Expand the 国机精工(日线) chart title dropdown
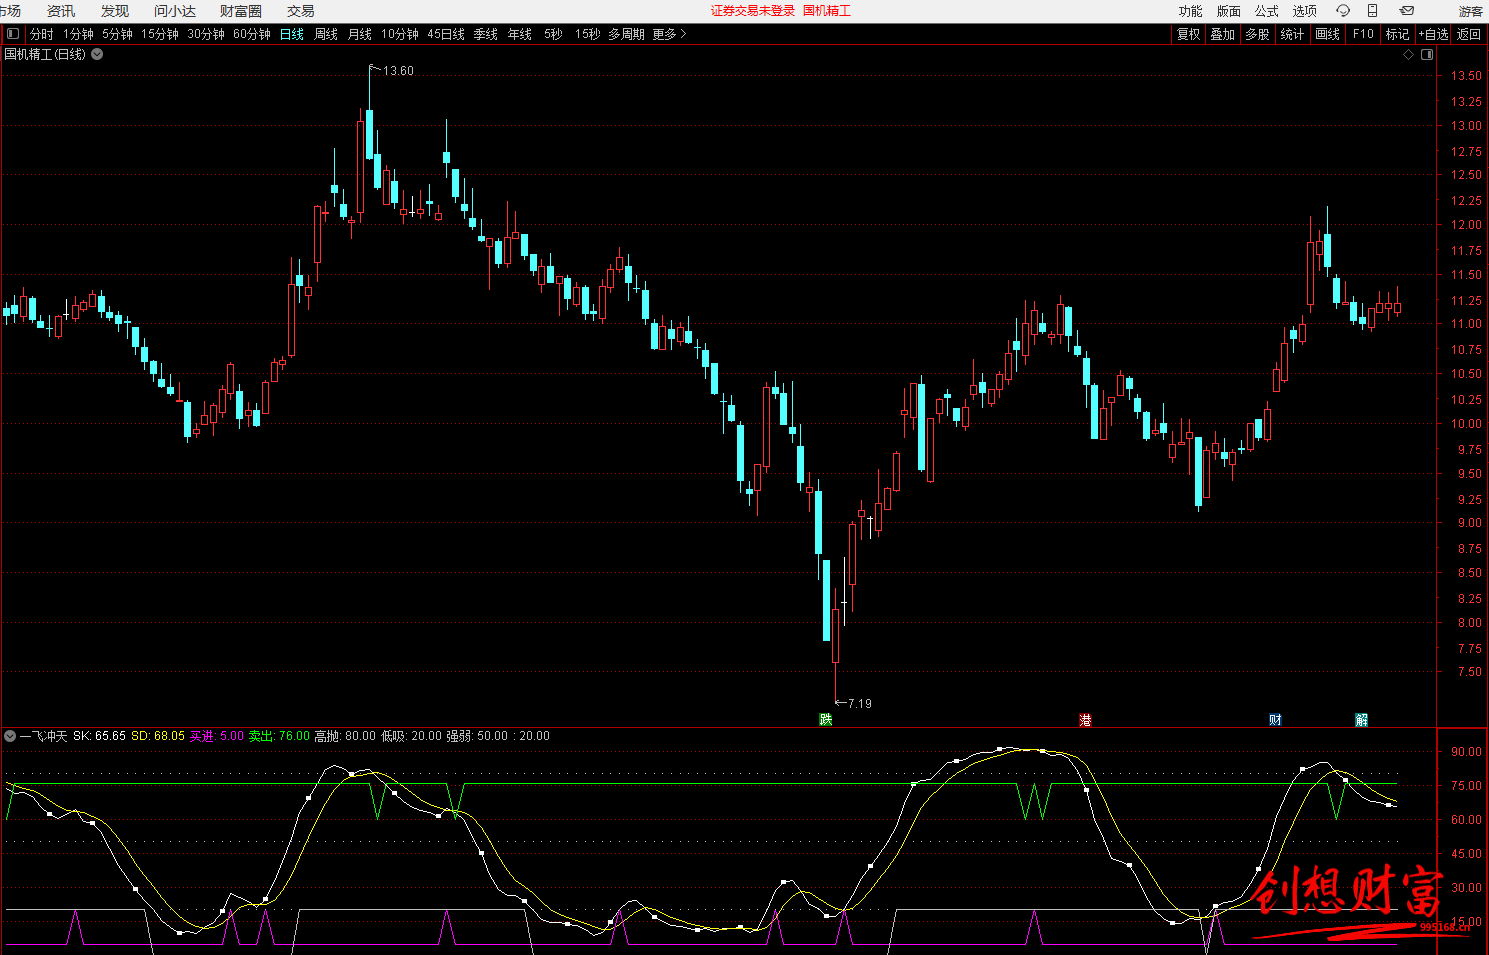This screenshot has width=1489, height=955. (x=97, y=54)
